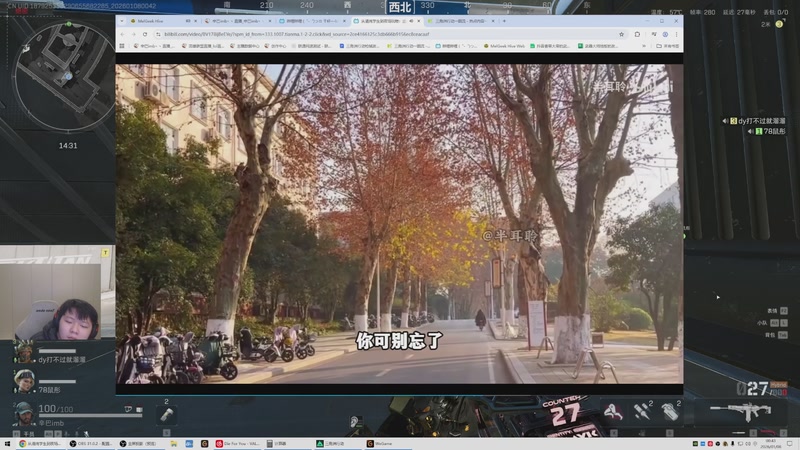Open the Chrome extensions puzzle icon
The image size is (800, 450).
coord(637,34)
